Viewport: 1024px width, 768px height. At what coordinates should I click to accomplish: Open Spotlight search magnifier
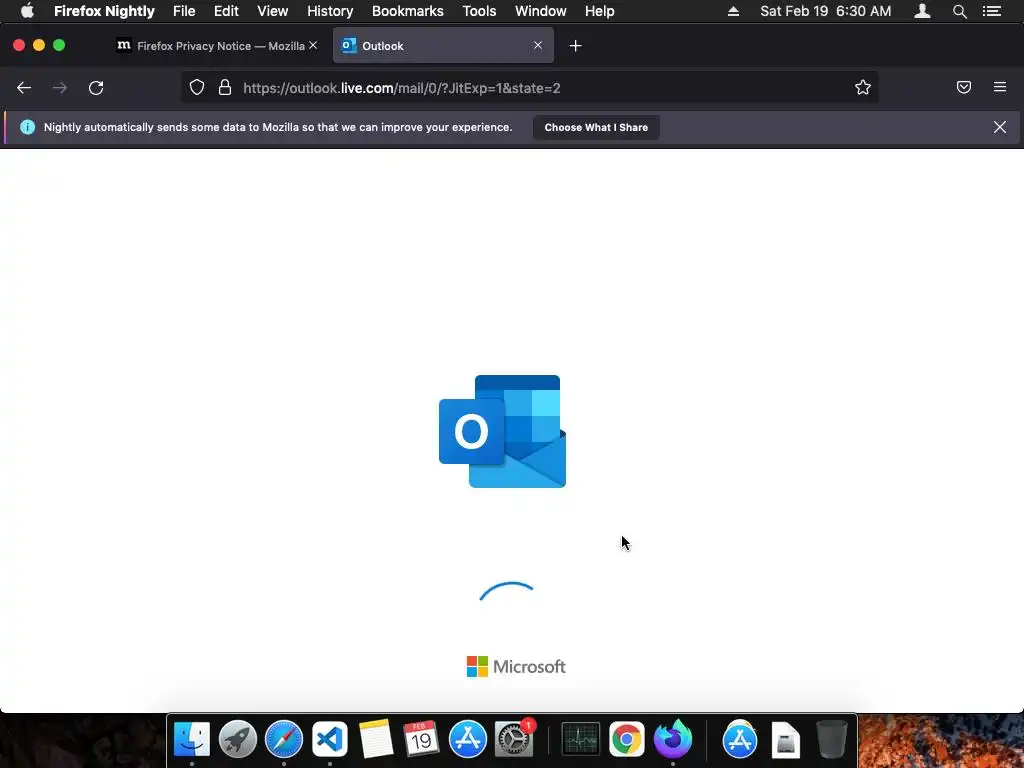tap(959, 11)
